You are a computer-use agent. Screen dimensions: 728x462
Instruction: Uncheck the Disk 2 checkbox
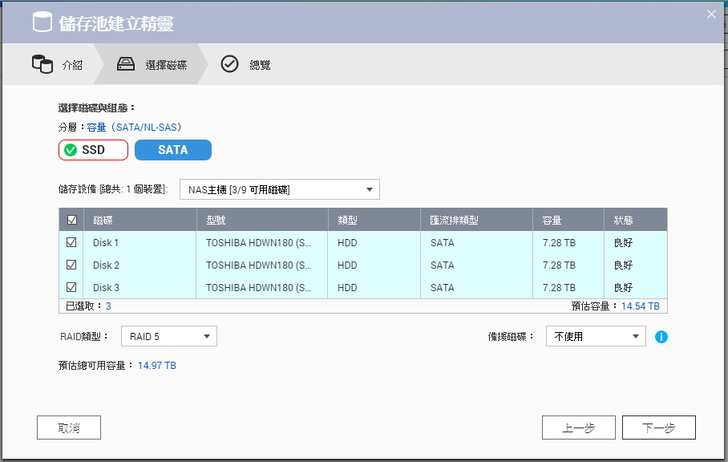tap(71, 265)
